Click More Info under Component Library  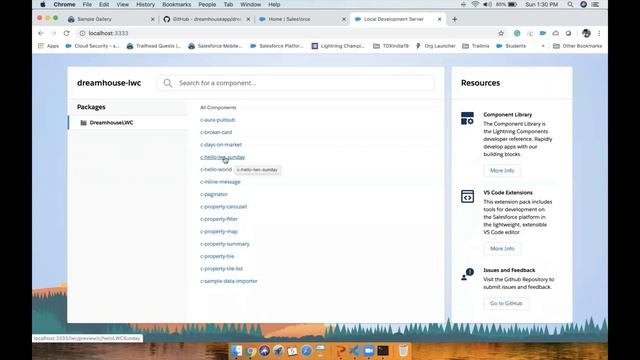point(502,171)
